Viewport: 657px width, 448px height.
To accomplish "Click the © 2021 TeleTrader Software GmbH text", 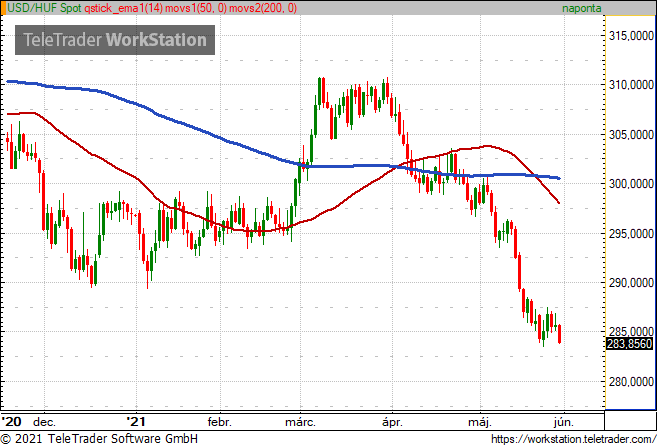I will click(99, 439).
